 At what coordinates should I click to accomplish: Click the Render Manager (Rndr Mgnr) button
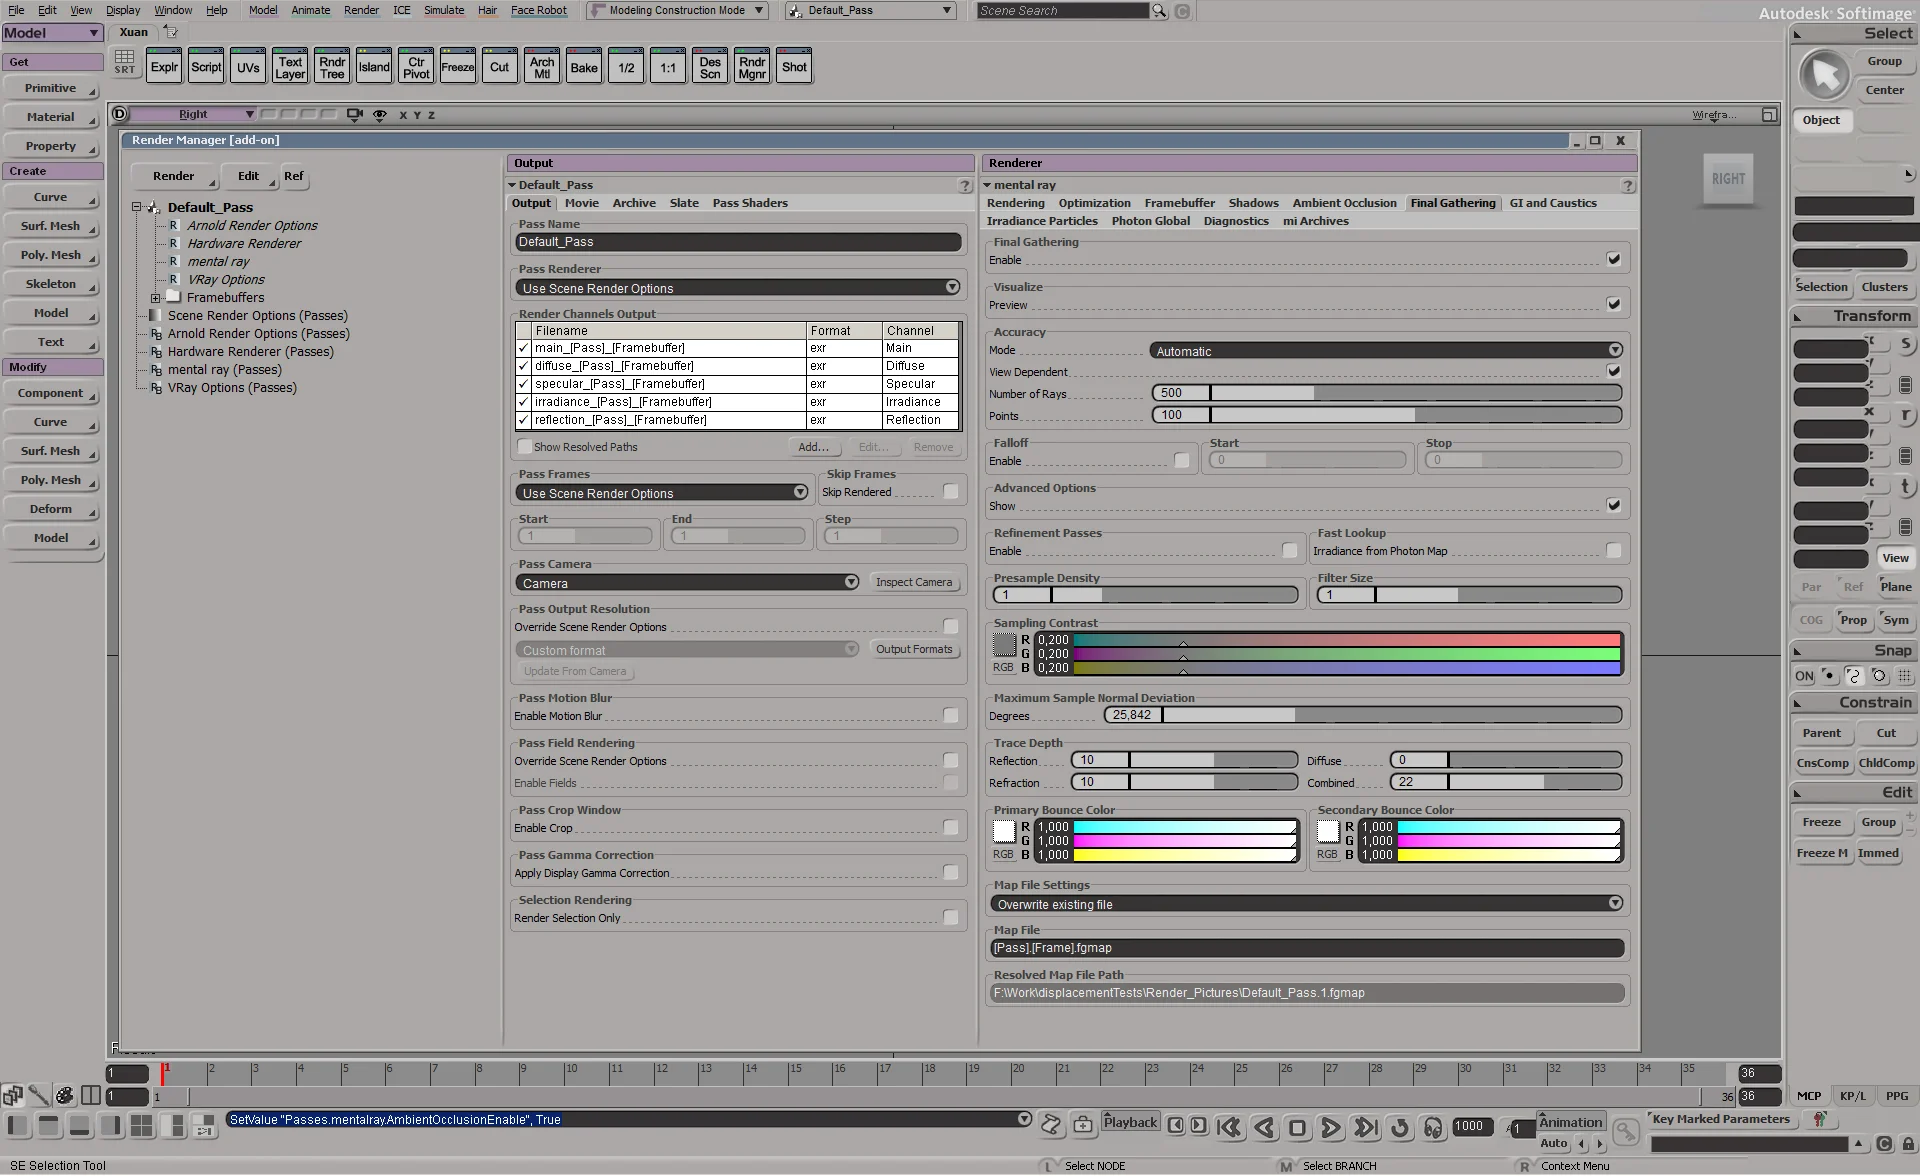[751, 67]
